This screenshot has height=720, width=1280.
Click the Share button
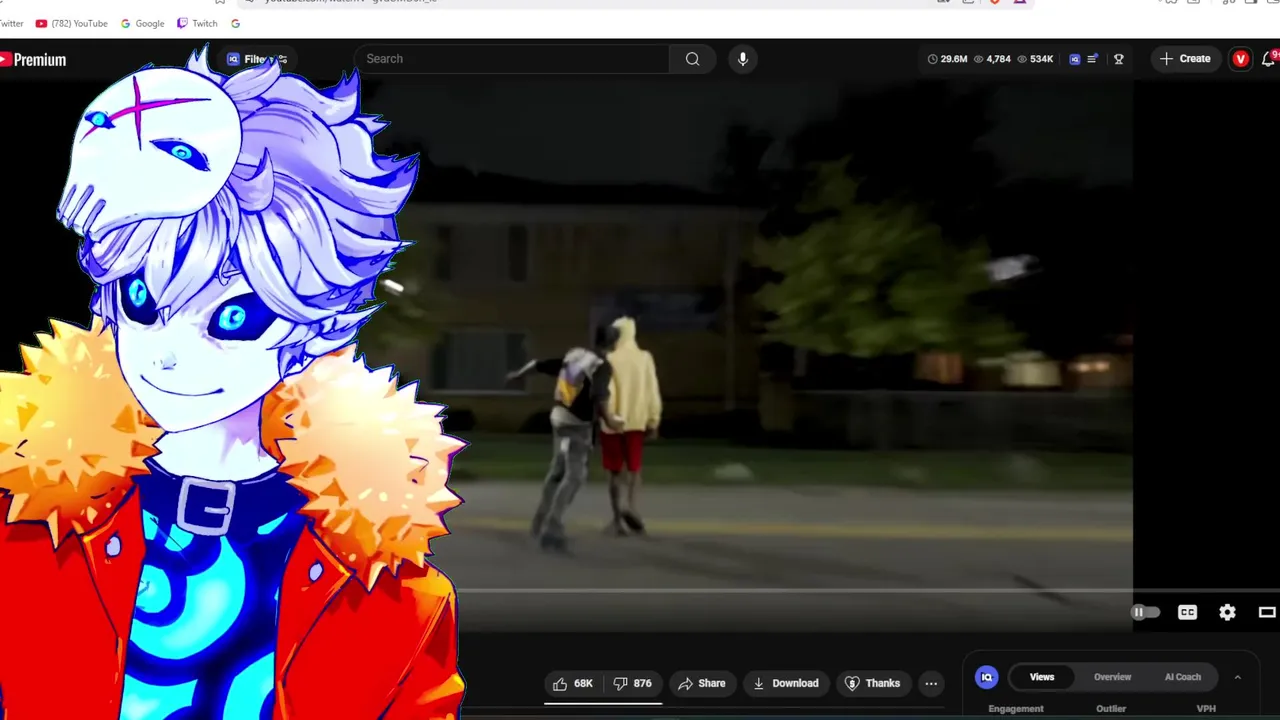pyautogui.click(x=701, y=683)
